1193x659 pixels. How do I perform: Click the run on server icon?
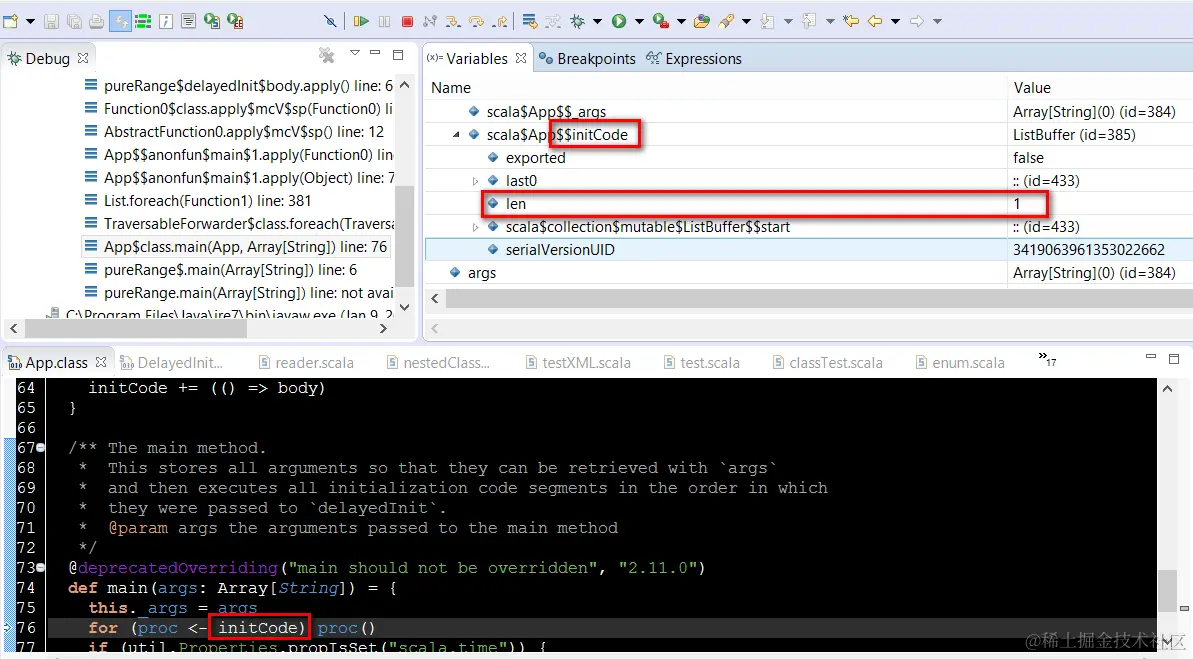(x=212, y=21)
